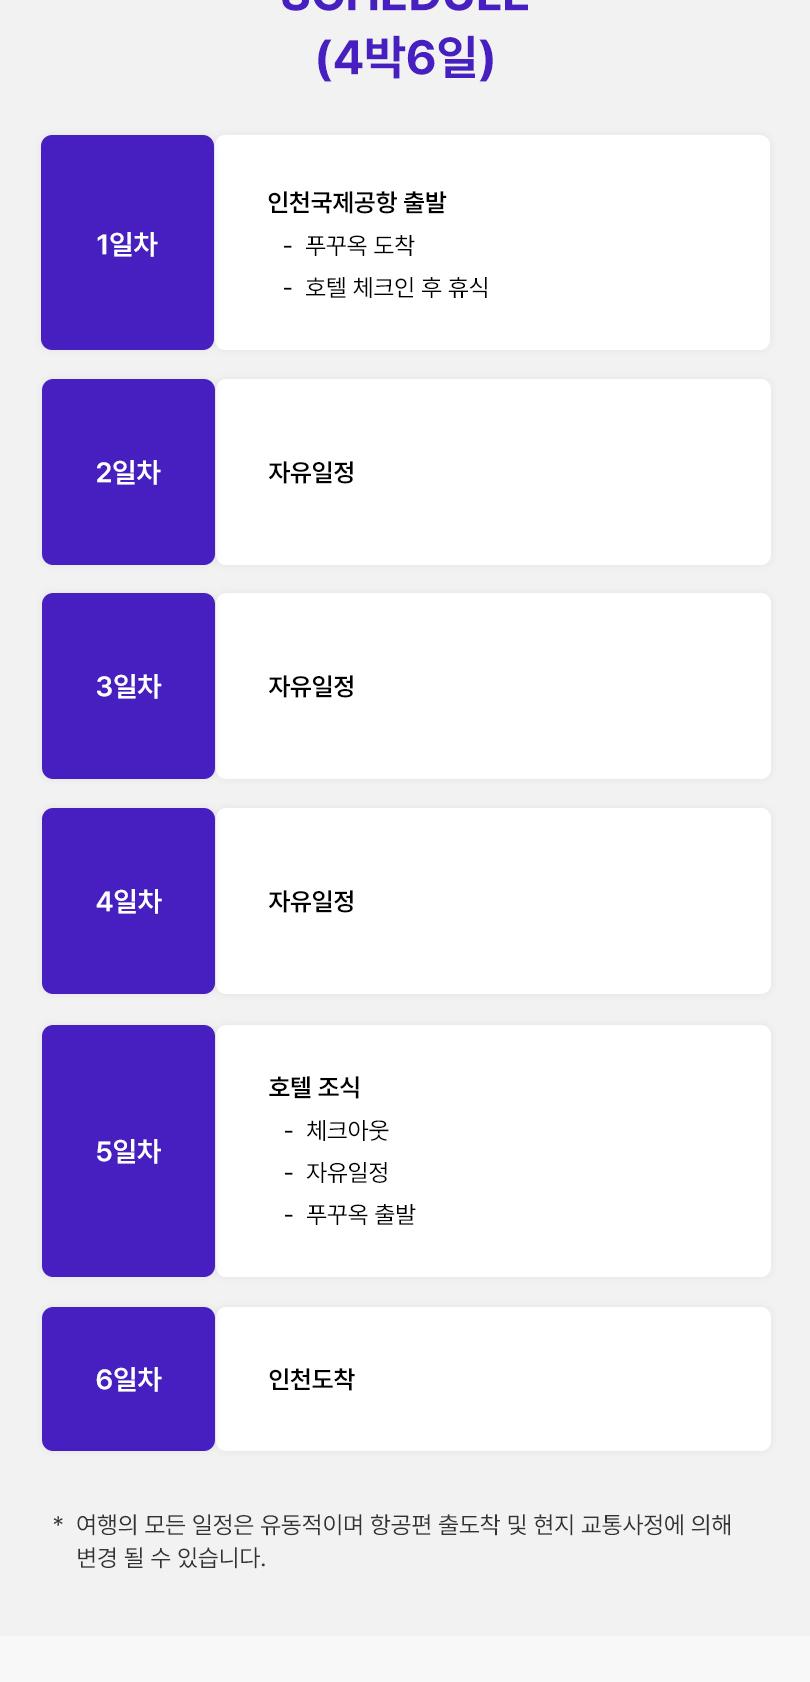Click the 푸꾸옥 출발 list item
The width and height of the screenshot is (810, 1682).
point(360,1214)
